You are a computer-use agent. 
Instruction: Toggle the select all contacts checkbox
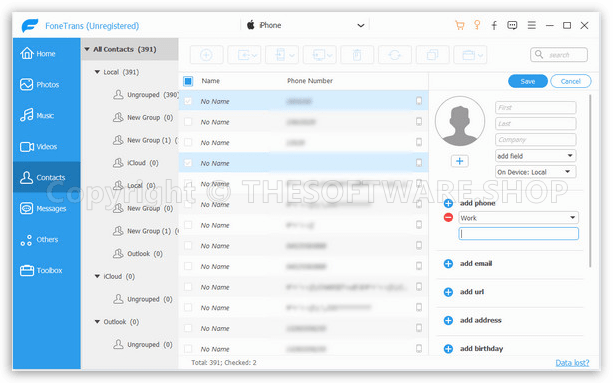click(188, 81)
